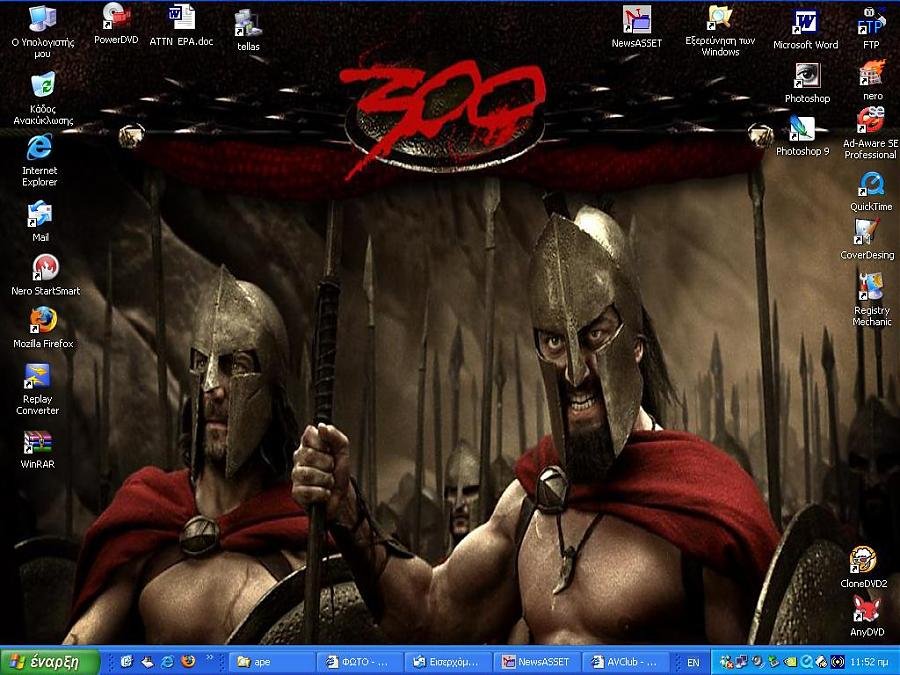Open the Ο Υπολογιστής μου desktop icon
The width and height of the screenshot is (900, 675).
tap(42, 32)
